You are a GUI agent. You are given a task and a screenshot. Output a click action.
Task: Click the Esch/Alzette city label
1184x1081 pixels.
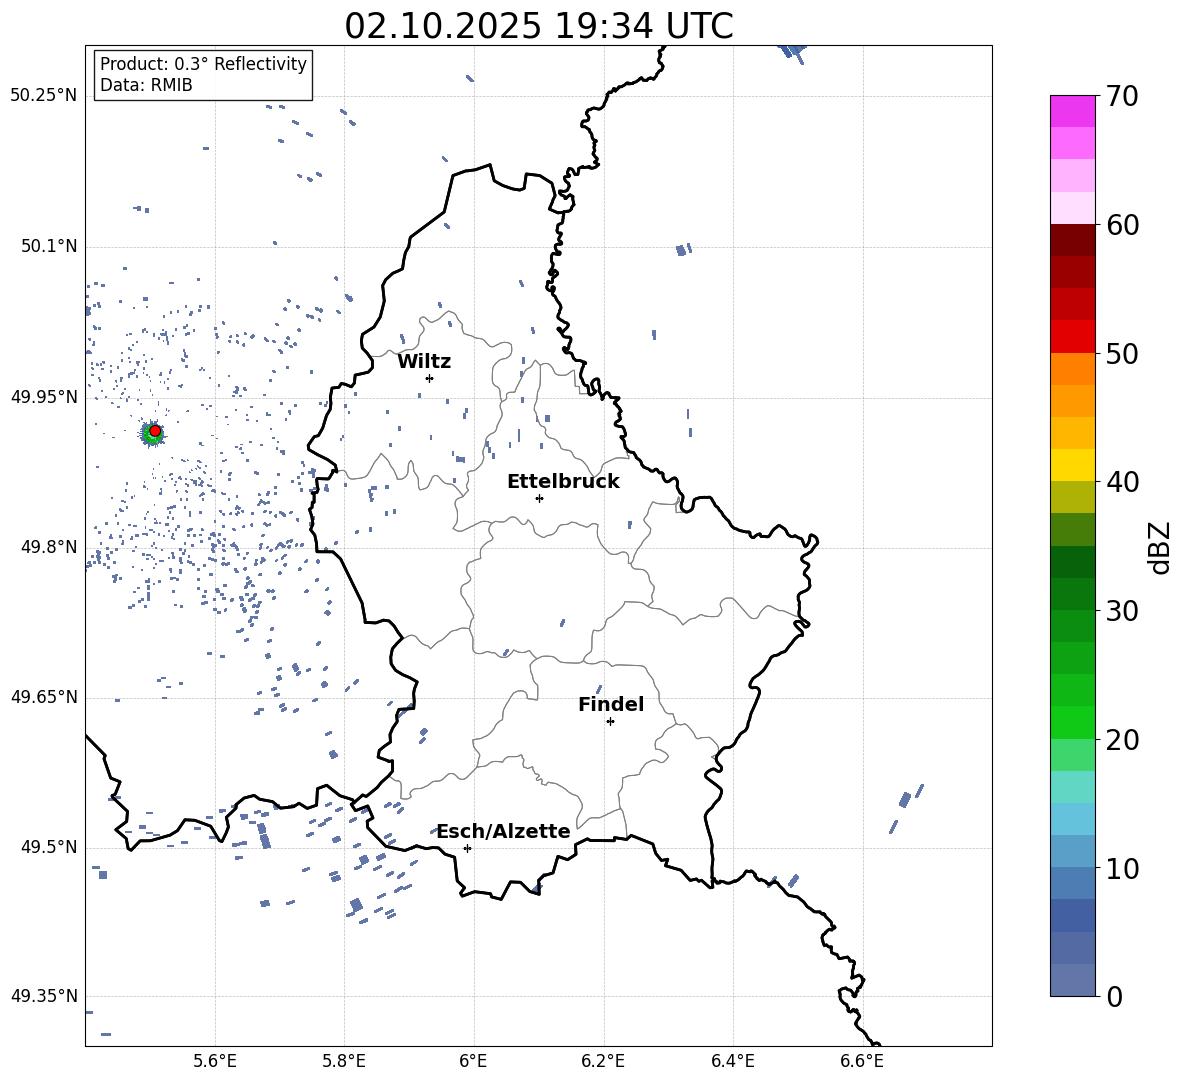point(503,831)
